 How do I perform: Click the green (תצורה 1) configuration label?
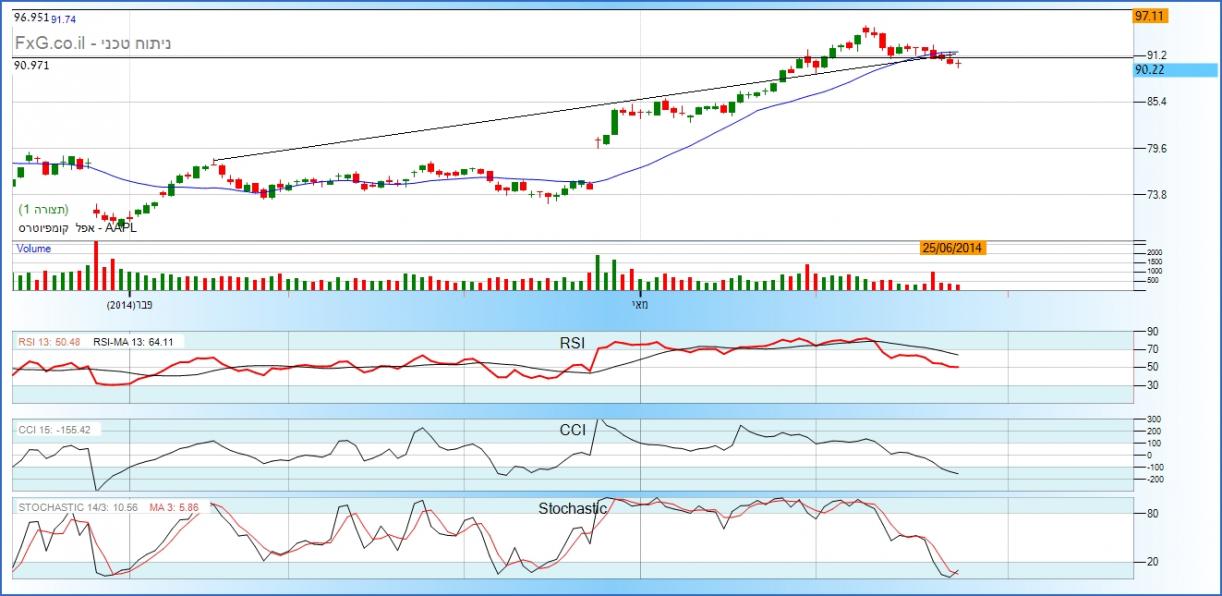(44, 210)
